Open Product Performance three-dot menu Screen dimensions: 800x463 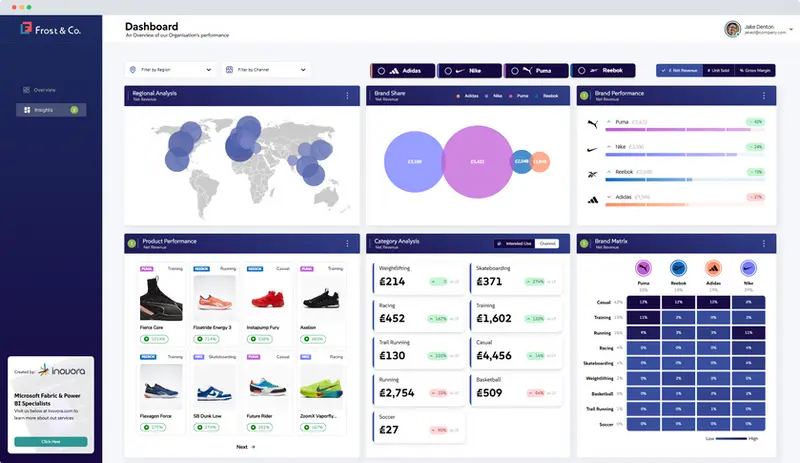point(347,243)
